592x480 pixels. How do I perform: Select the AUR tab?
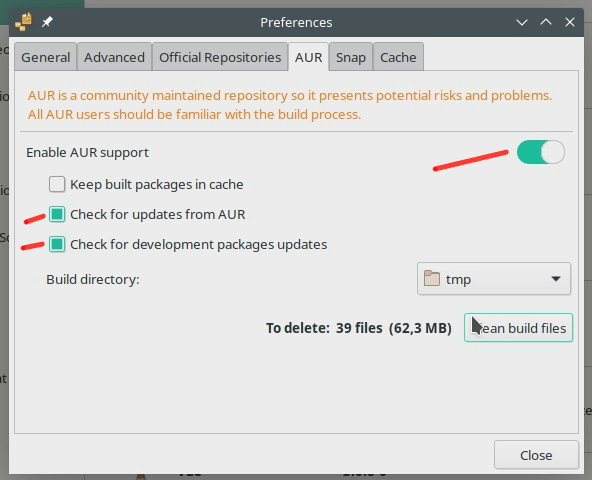308,57
